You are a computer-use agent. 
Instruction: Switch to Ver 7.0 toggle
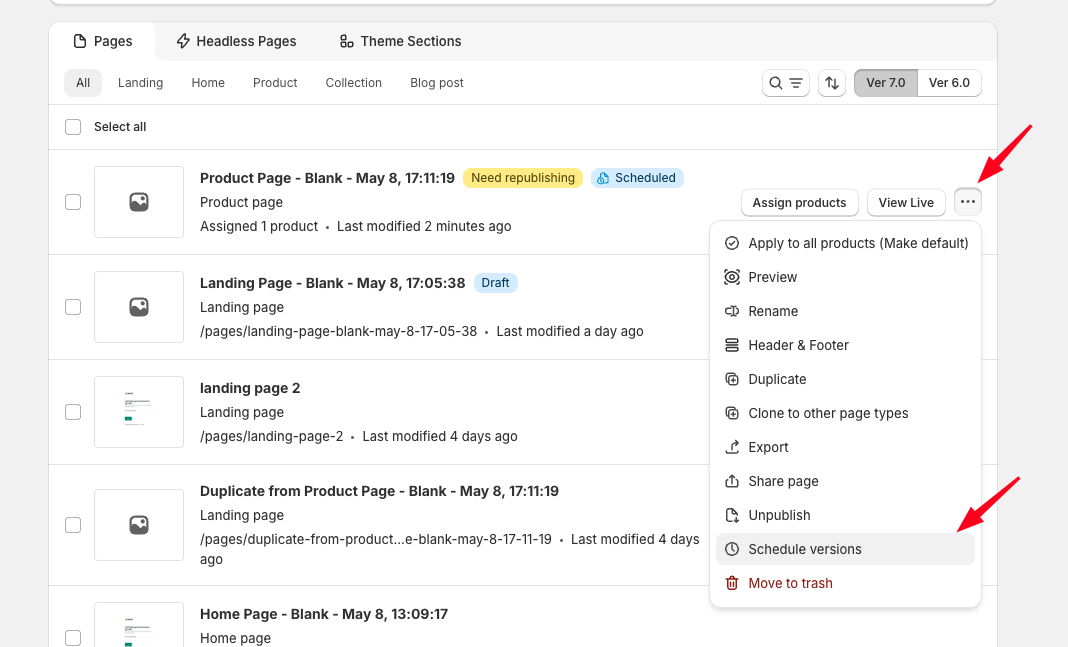click(x=885, y=83)
